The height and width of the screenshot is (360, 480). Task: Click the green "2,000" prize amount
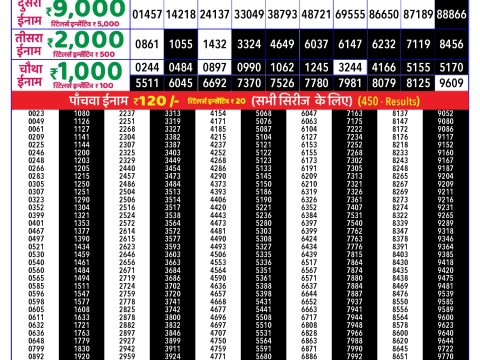[x=89, y=40]
